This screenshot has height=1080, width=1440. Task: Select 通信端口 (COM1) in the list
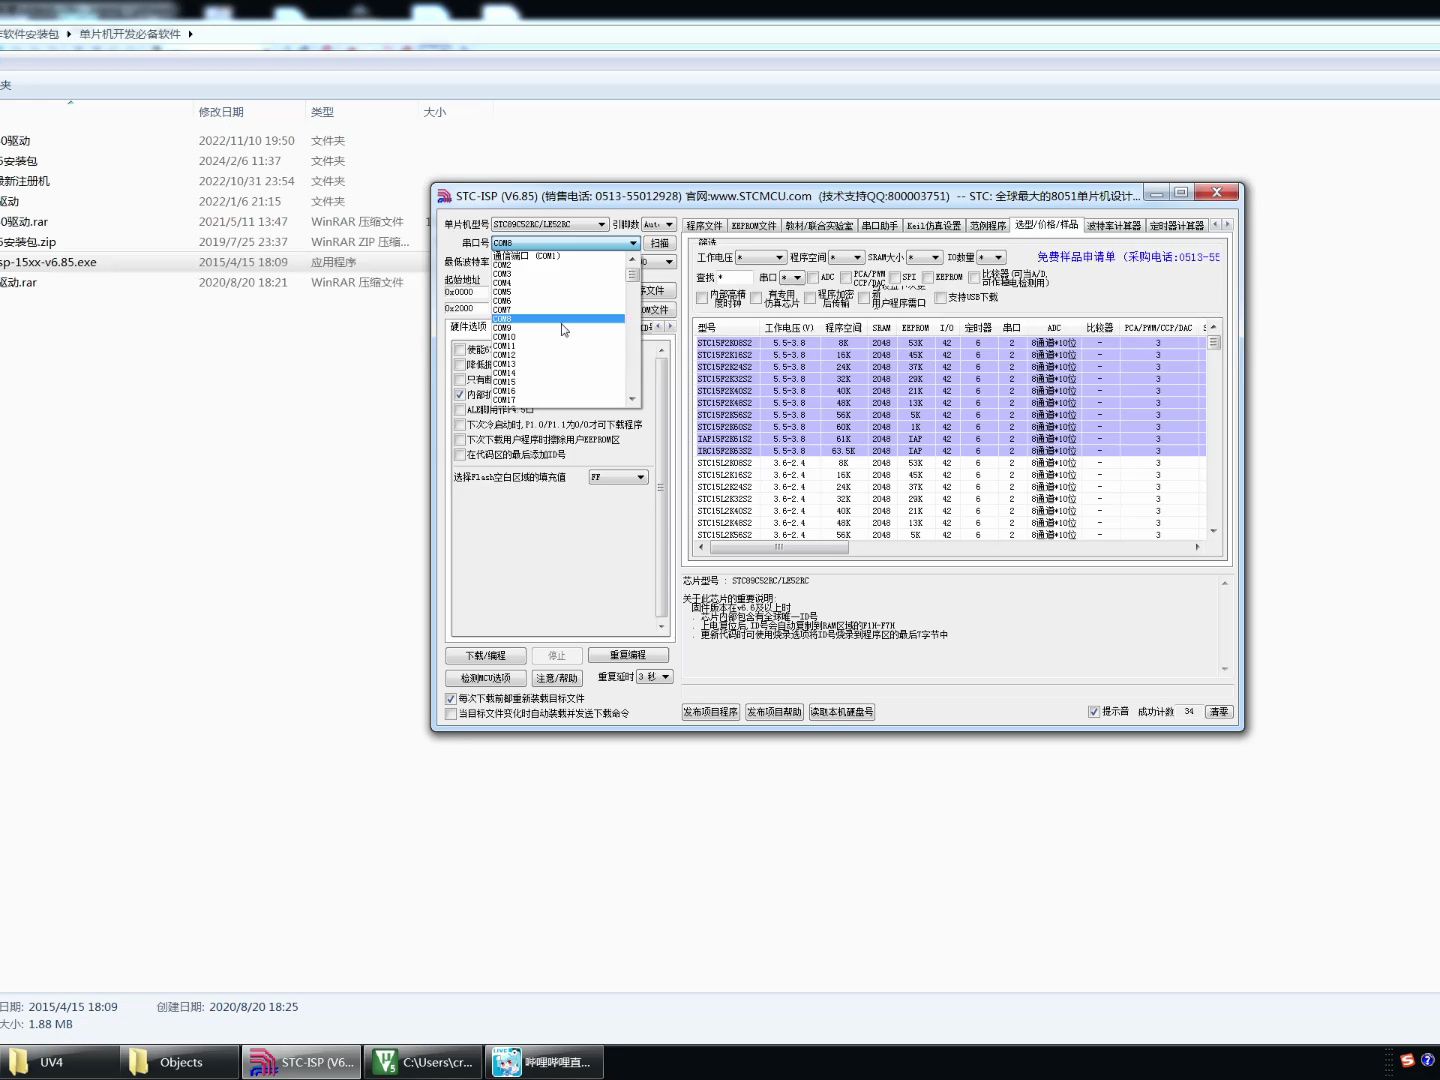click(x=558, y=256)
